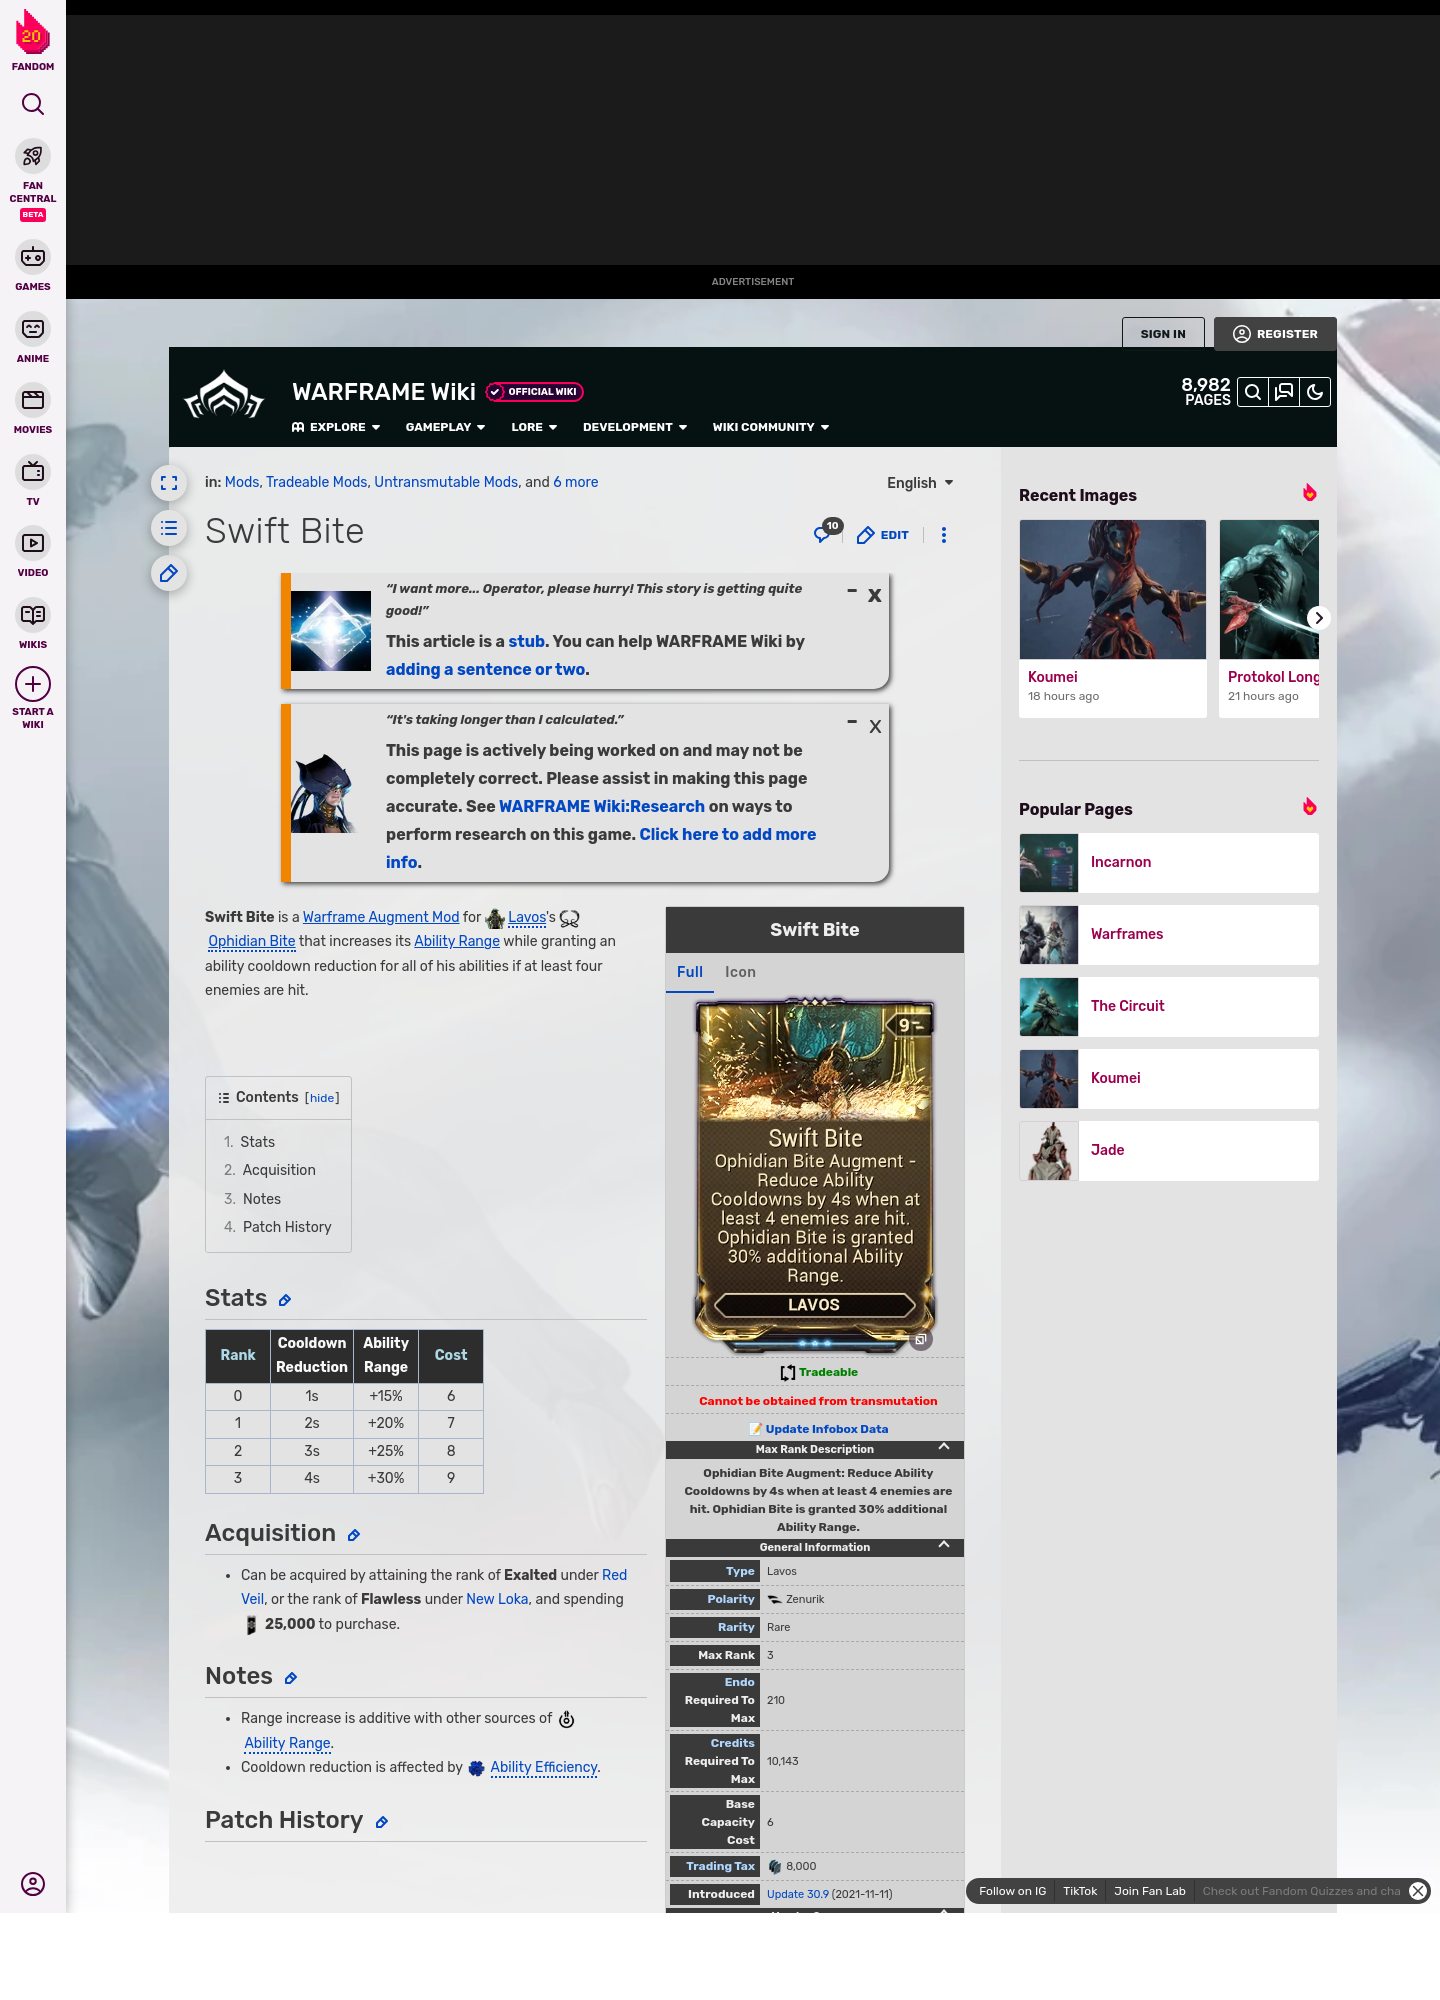Screen dimensions: 1440x2000
Task: Edit the Stats section via pencil icon
Action: pos(285,1300)
